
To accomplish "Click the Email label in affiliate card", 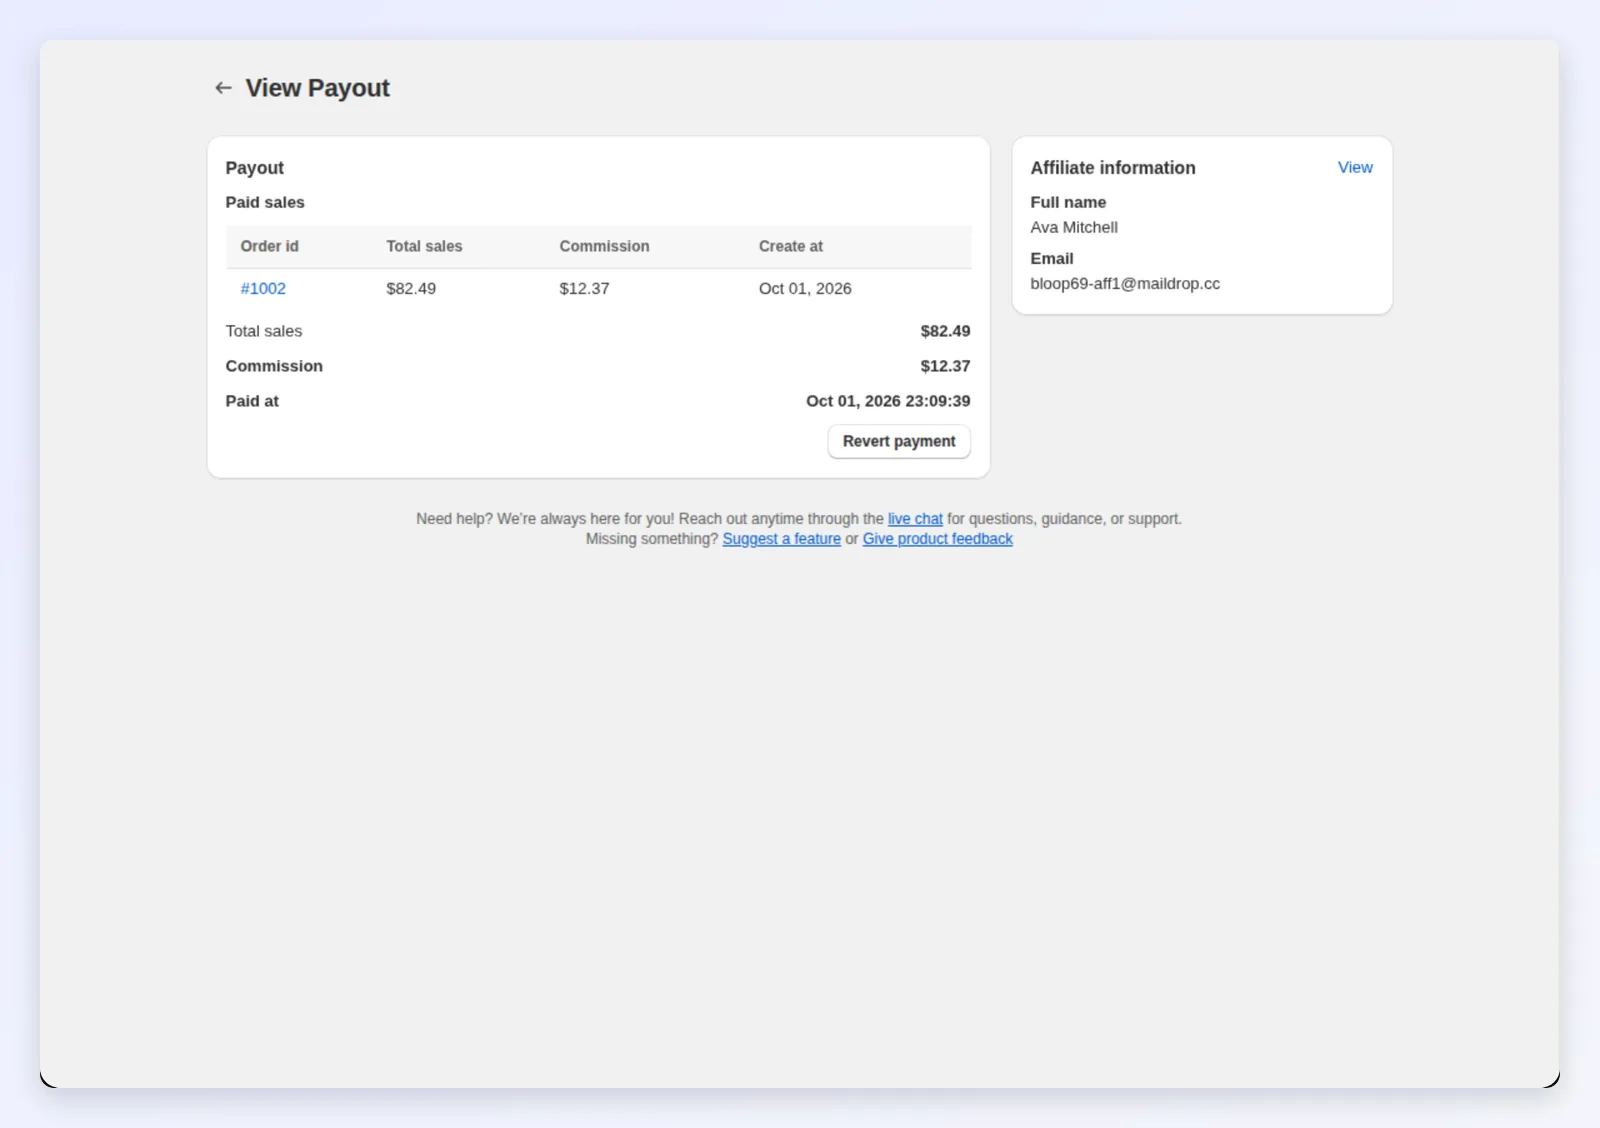I will [x=1052, y=259].
